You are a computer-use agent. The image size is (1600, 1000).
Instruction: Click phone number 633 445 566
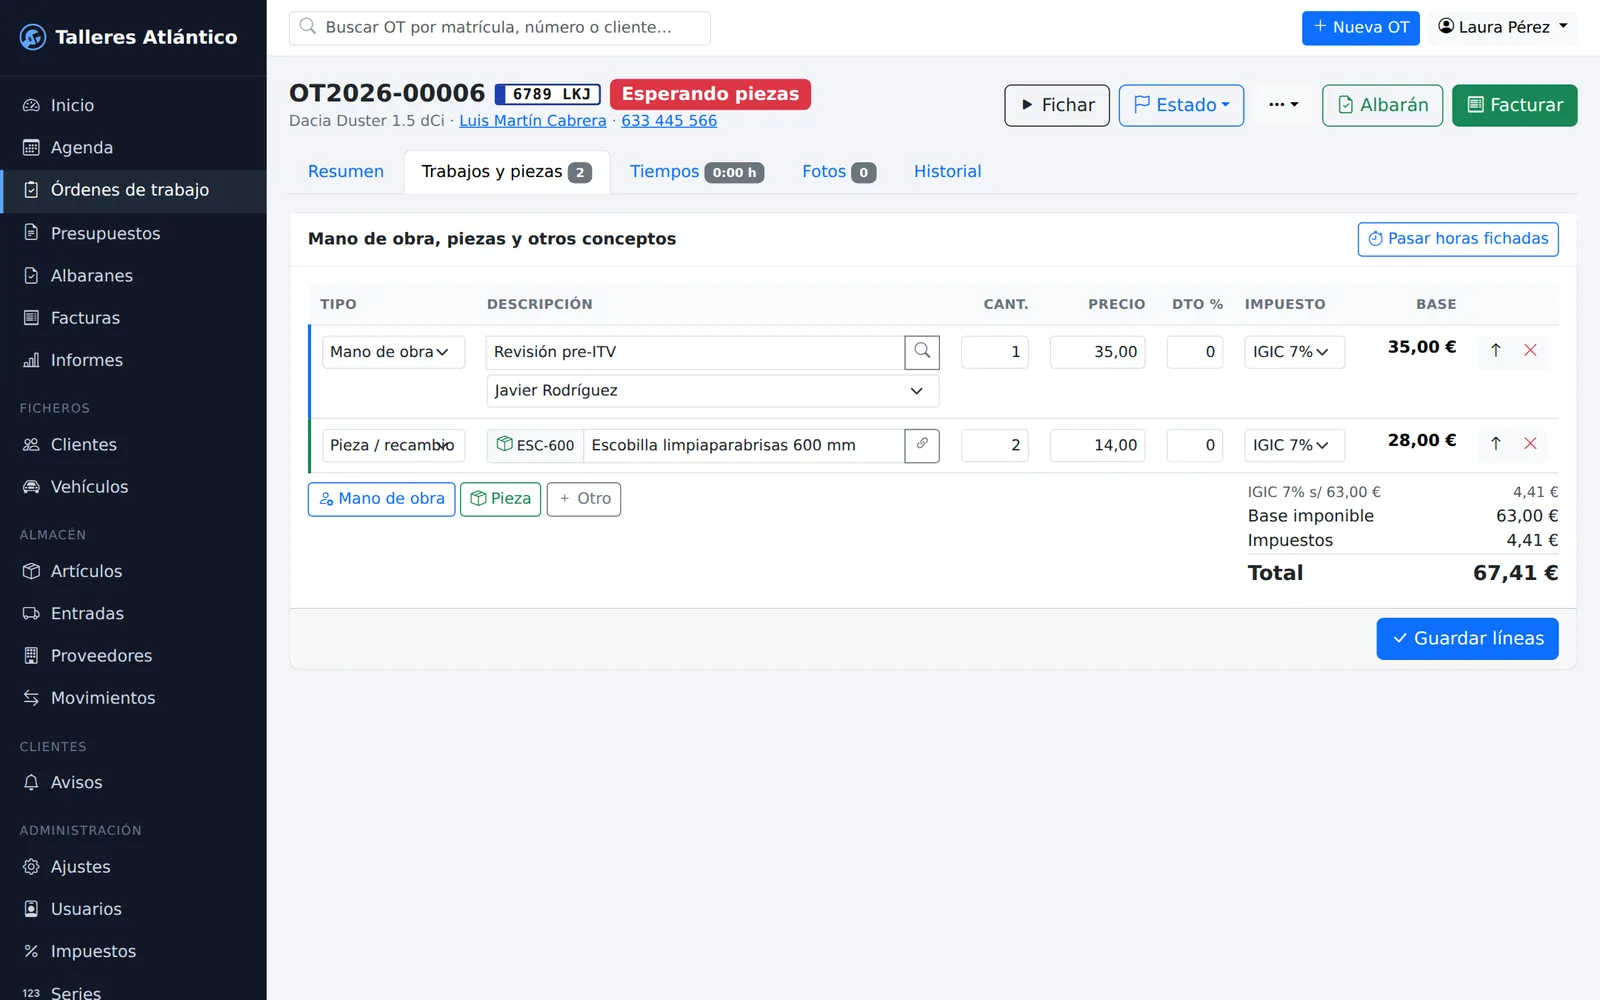669,121
